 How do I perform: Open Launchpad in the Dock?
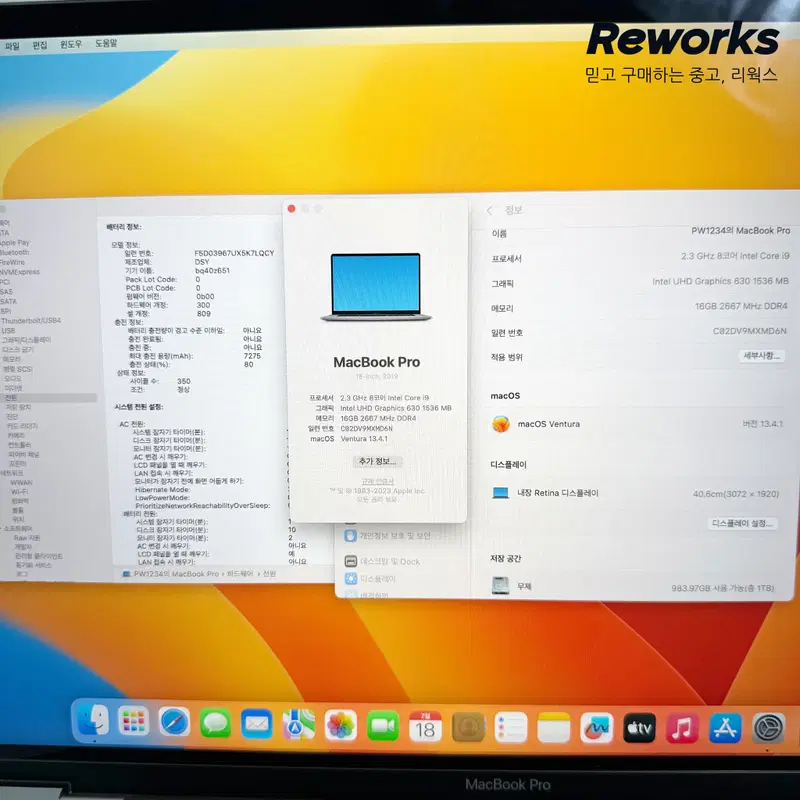pos(134,721)
